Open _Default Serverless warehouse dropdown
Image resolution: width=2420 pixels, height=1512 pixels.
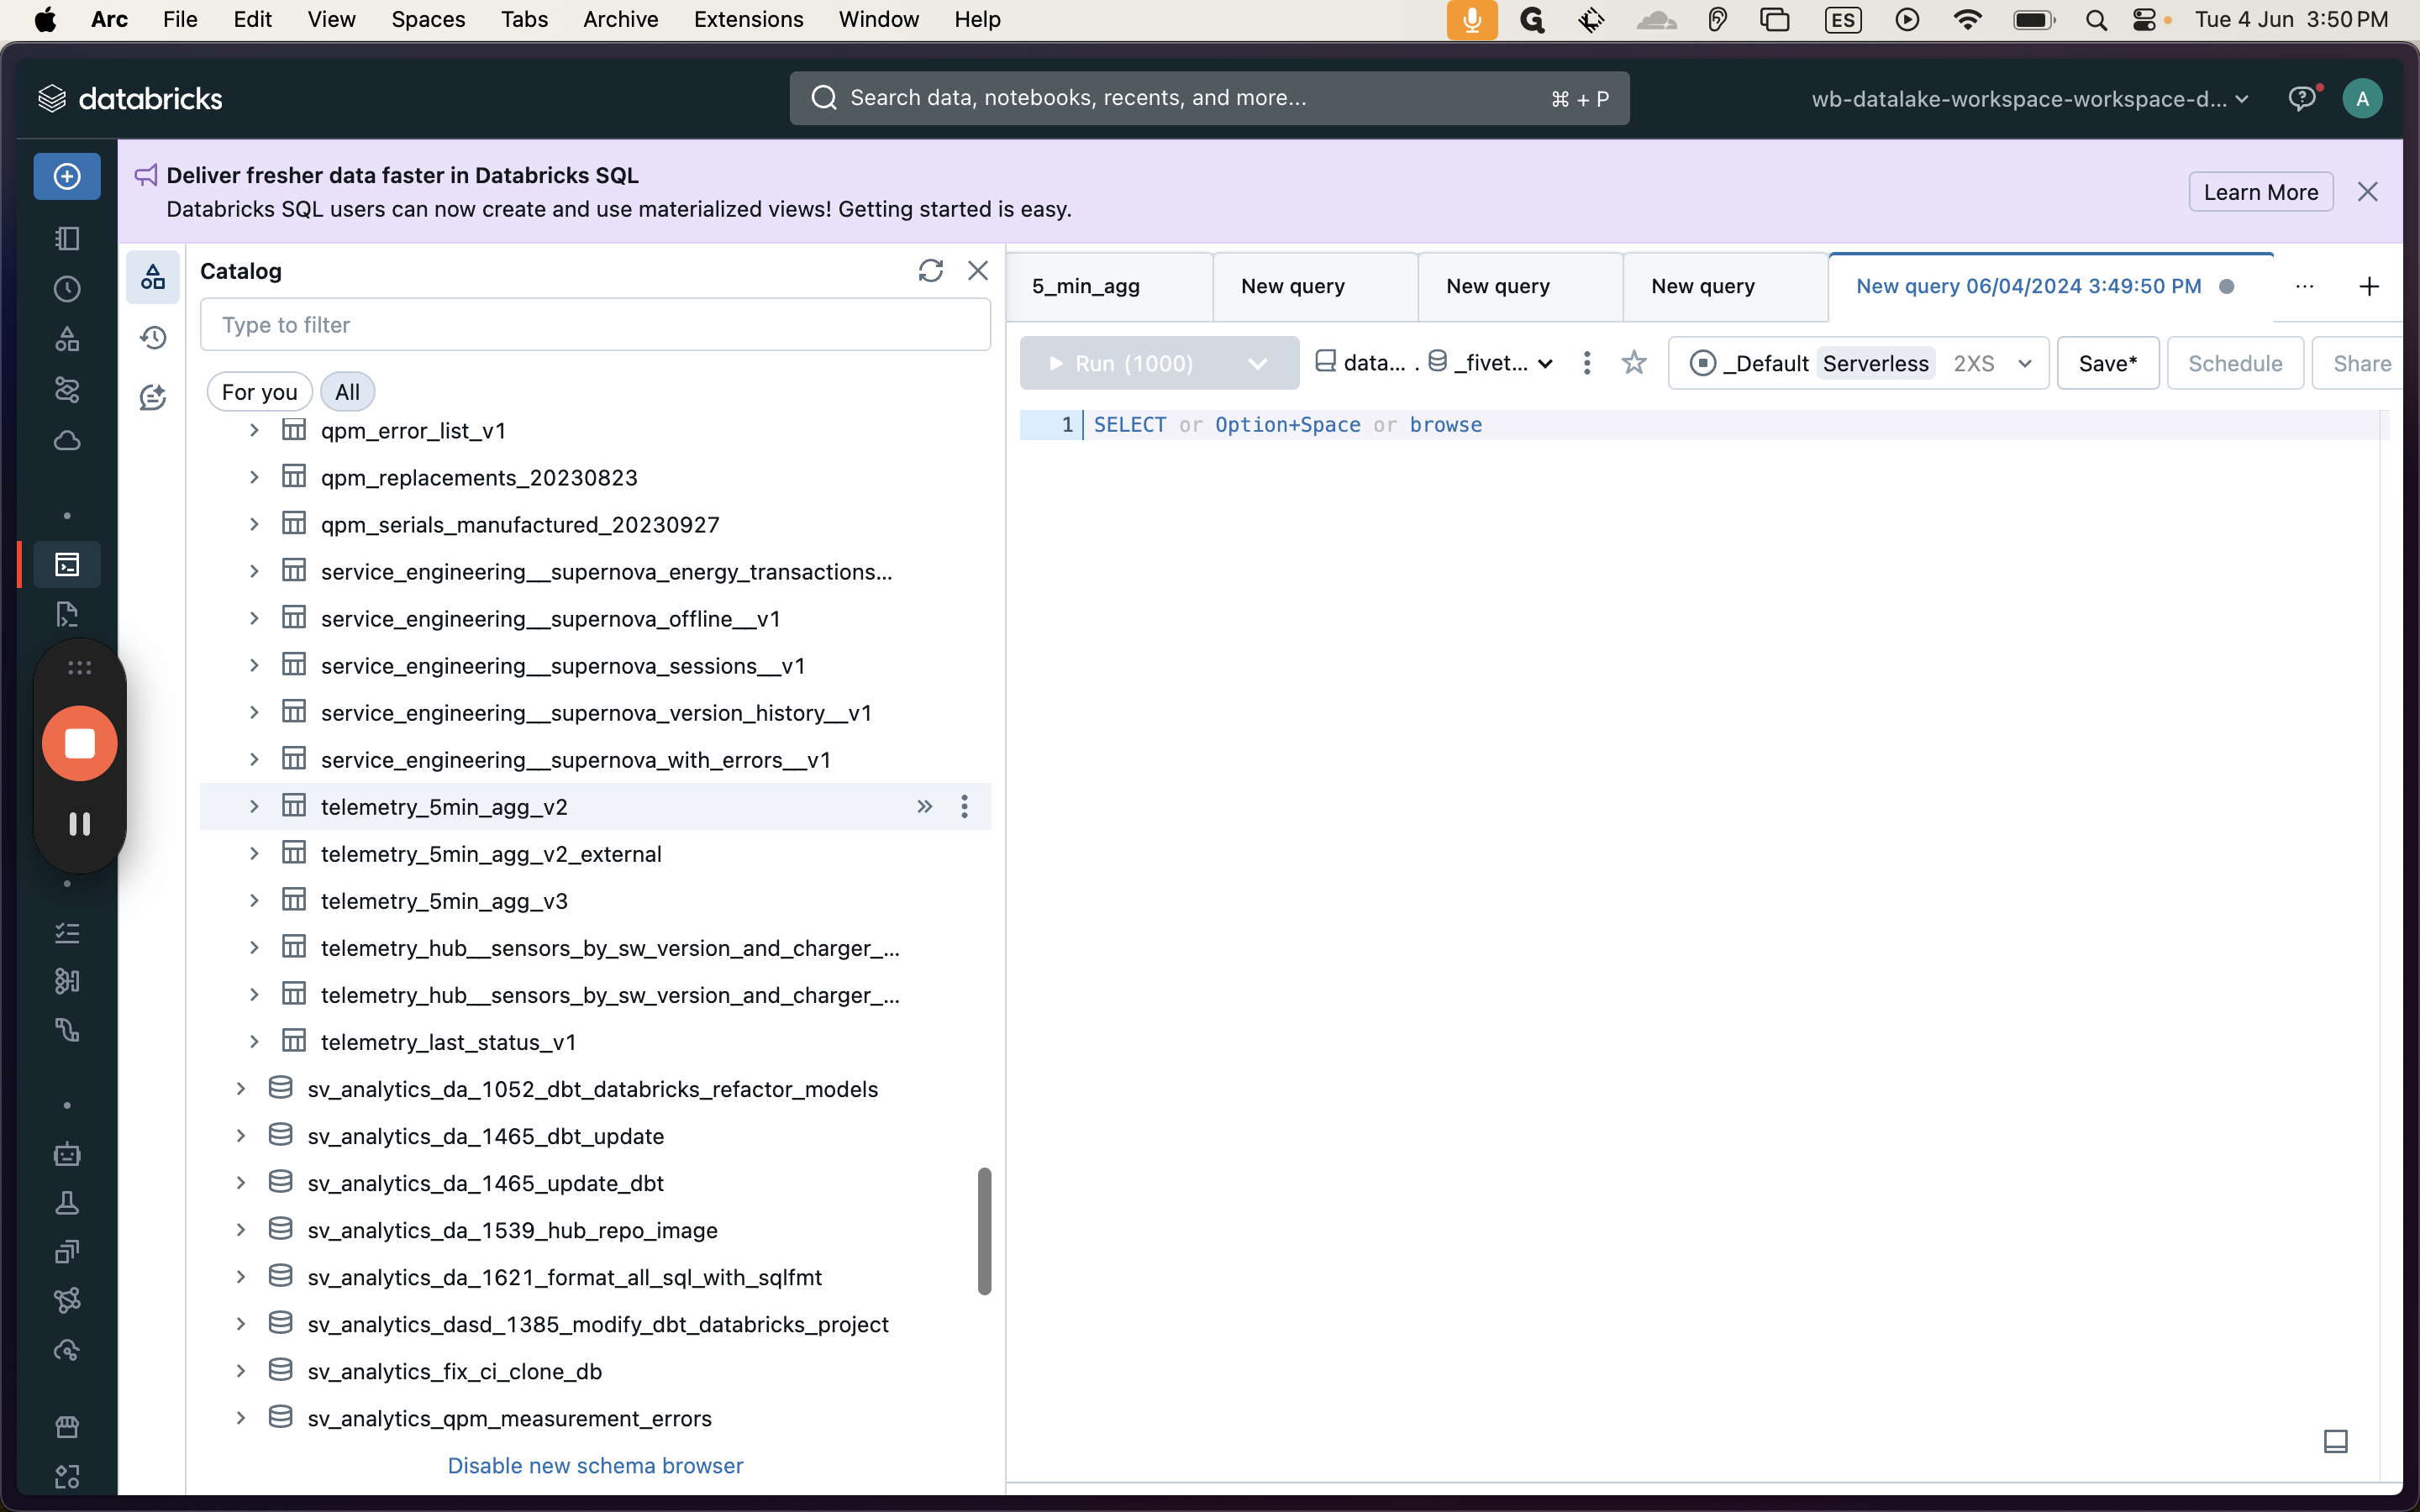coord(1858,363)
